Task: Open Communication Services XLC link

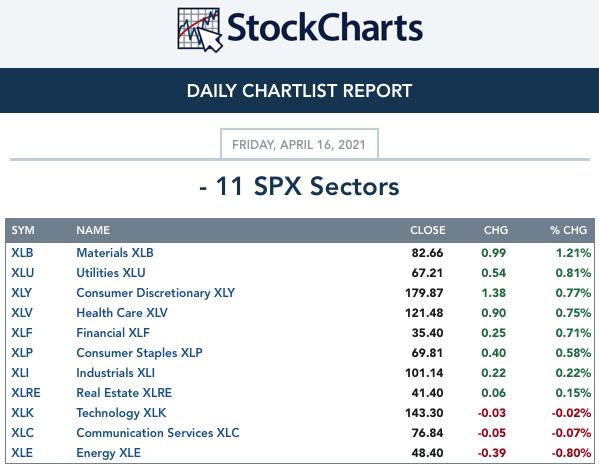Action: tap(158, 432)
